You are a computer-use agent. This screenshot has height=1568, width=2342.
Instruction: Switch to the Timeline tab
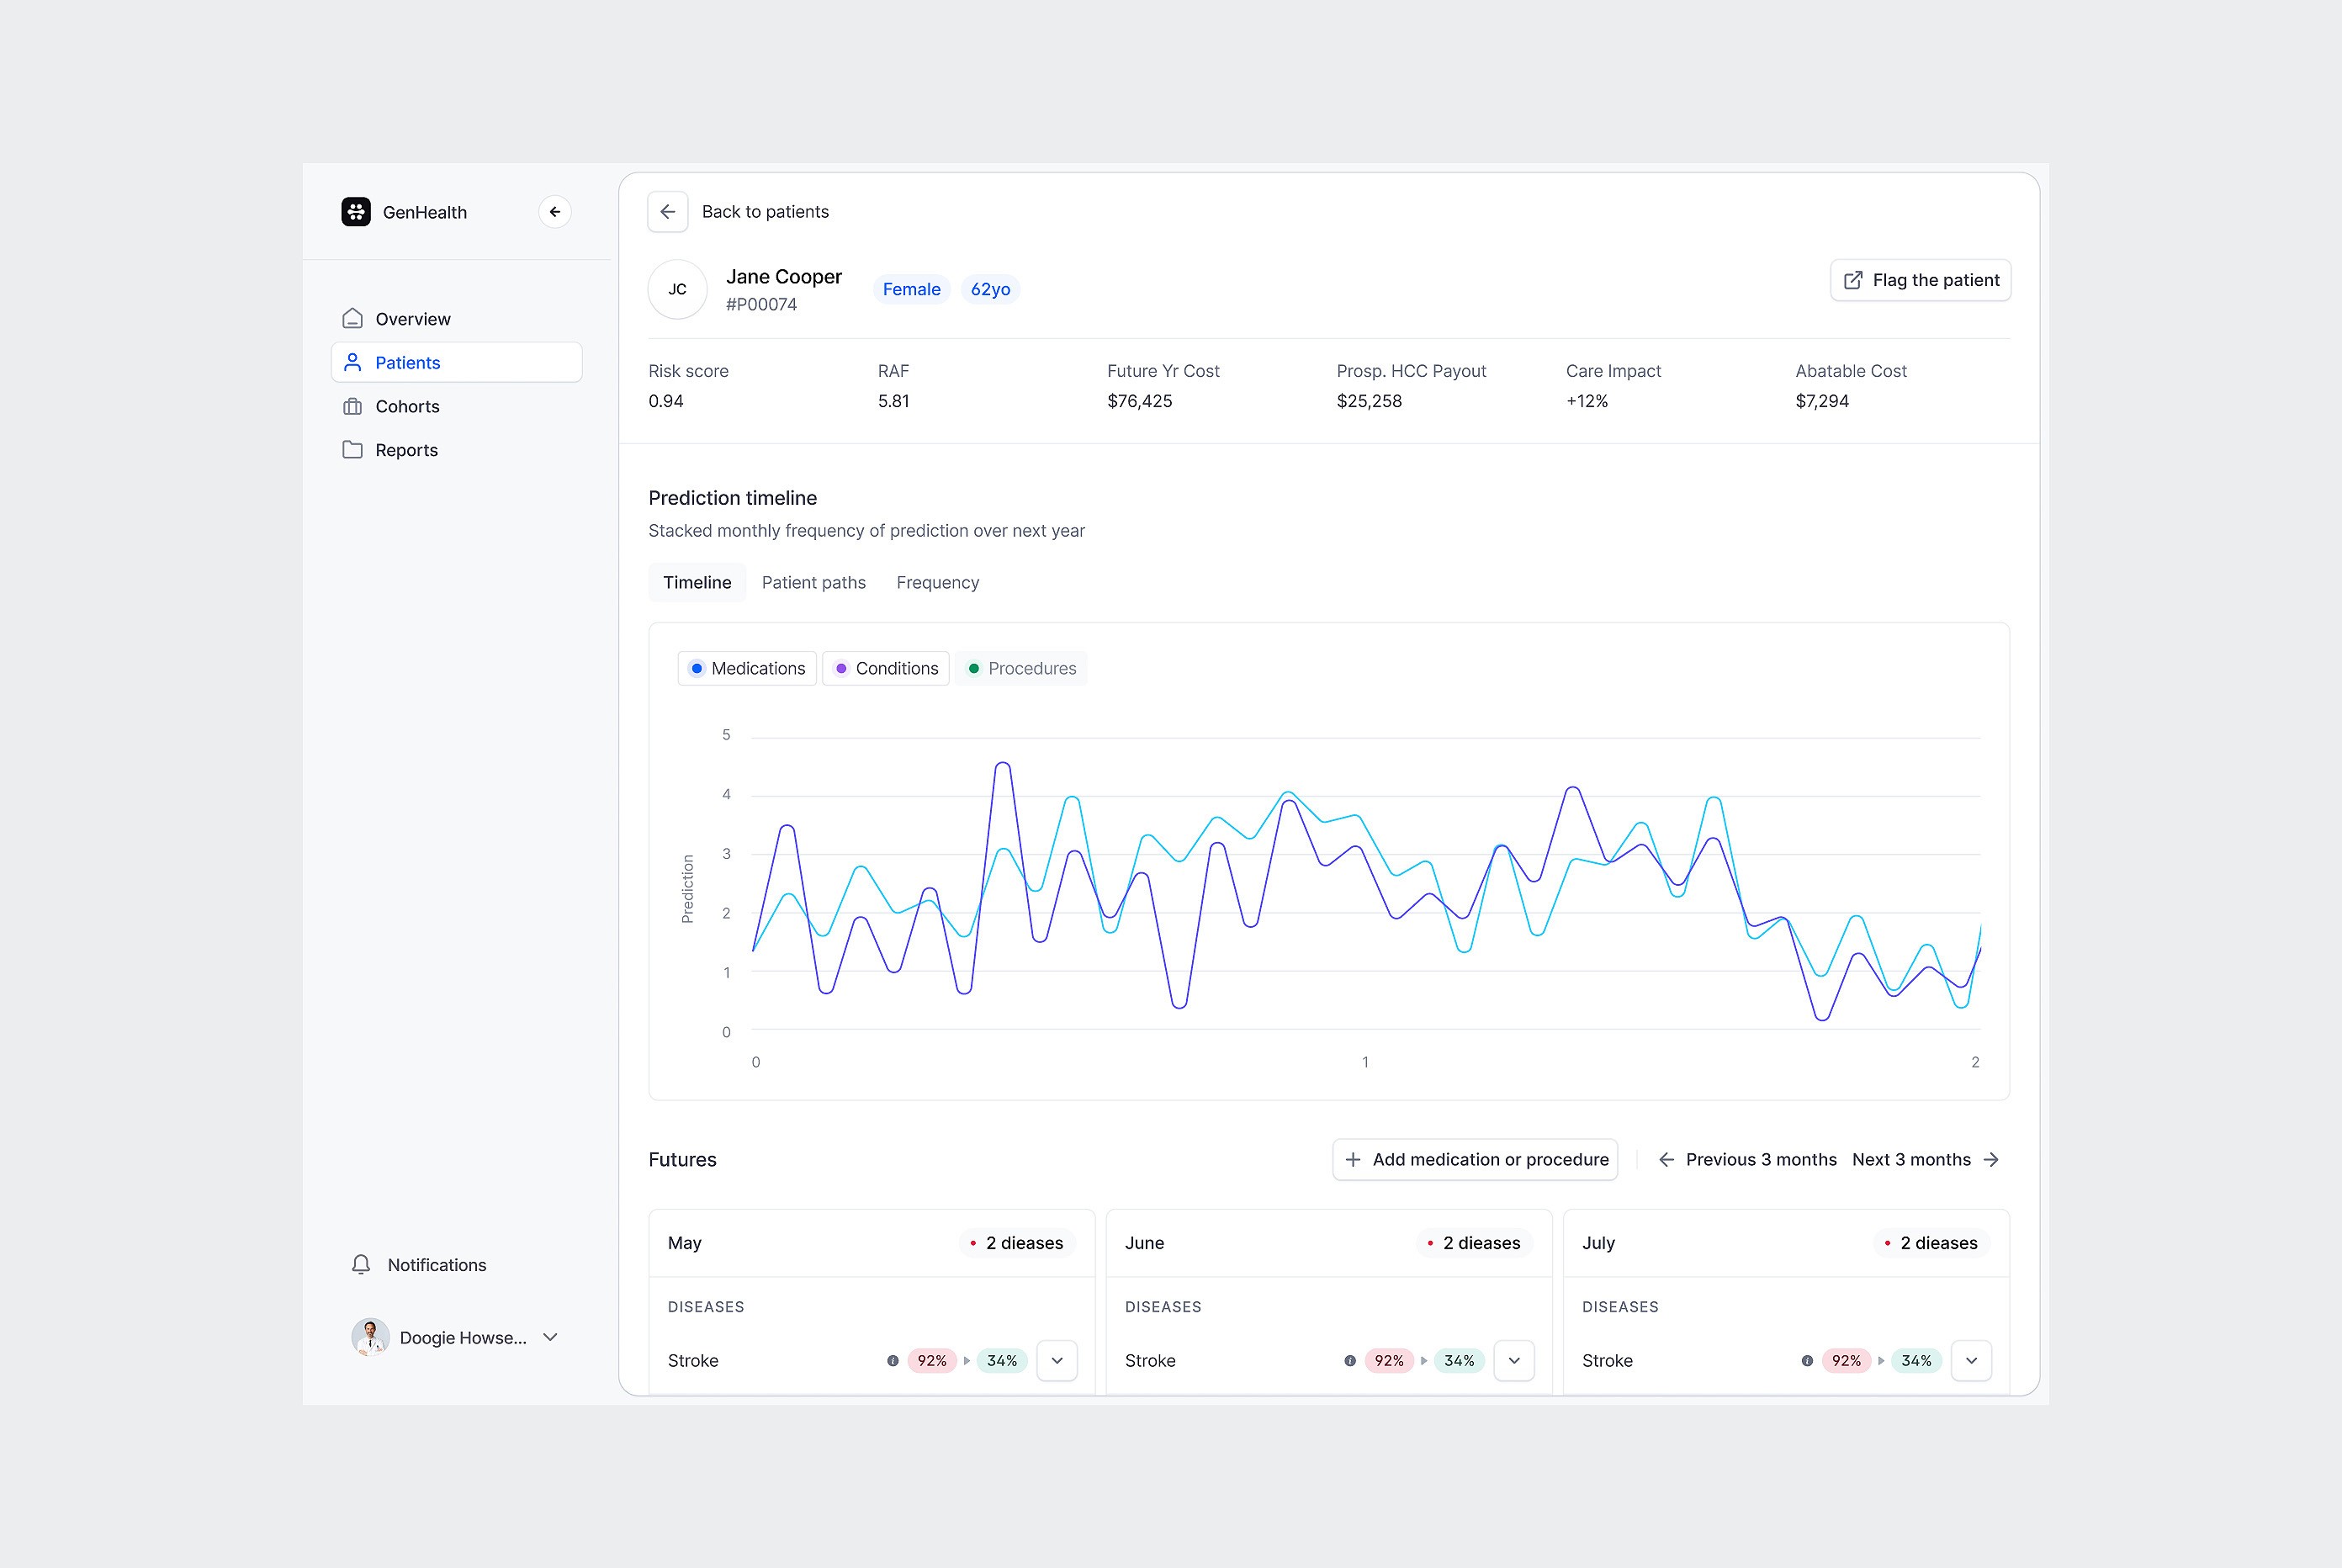[x=697, y=582]
